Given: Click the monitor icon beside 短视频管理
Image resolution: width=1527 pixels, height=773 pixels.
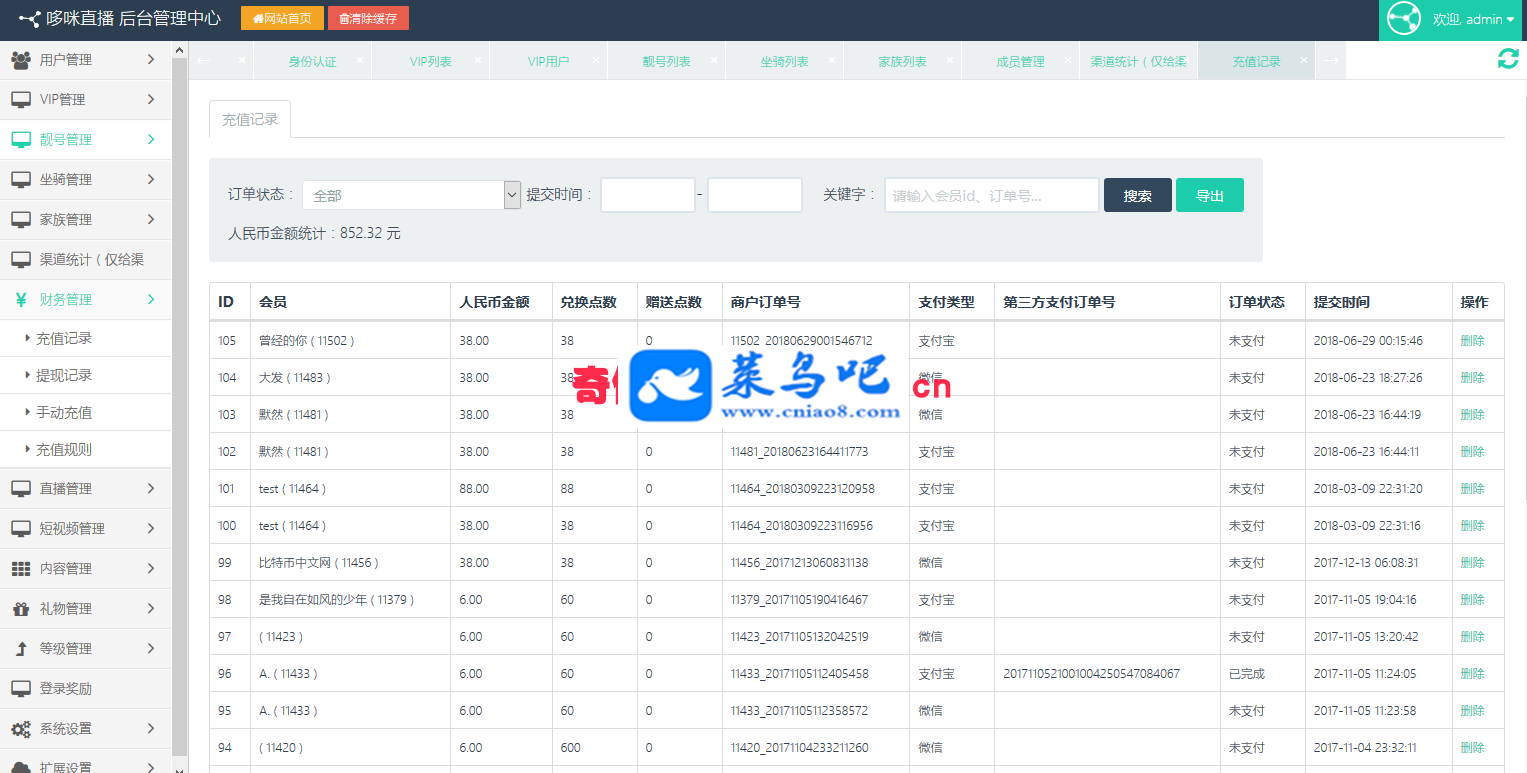Looking at the screenshot, I should pos(20,529).
